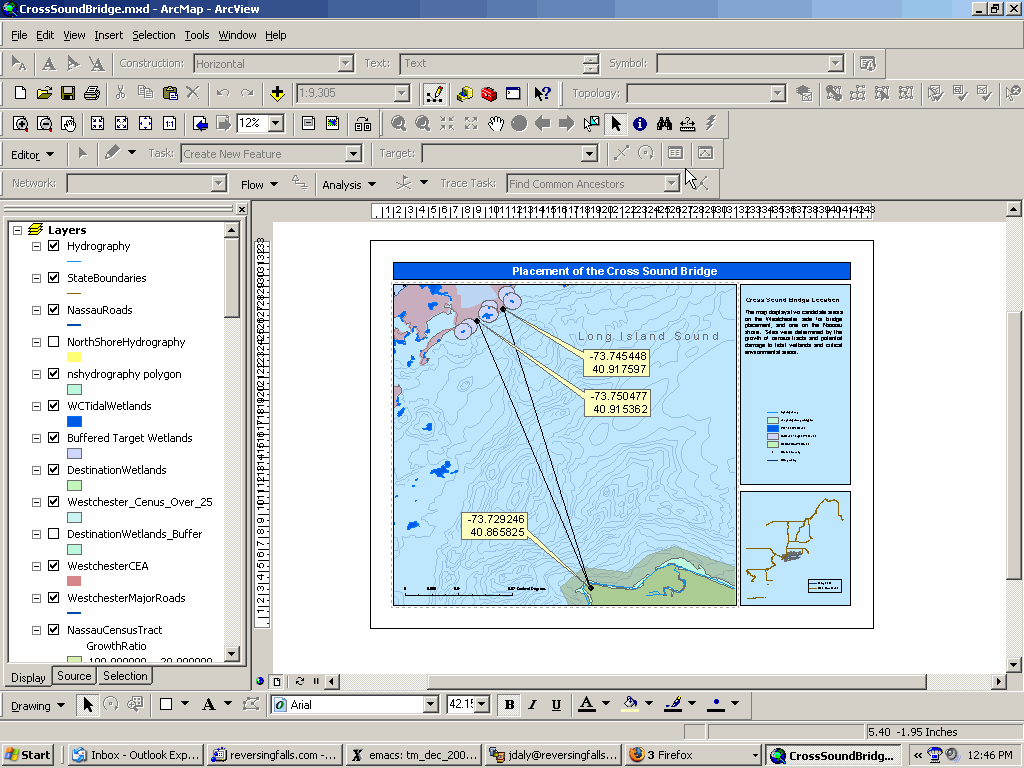Select the Identify tool
Viewport: 1024px width, 768px height.
tap(639, 124)
